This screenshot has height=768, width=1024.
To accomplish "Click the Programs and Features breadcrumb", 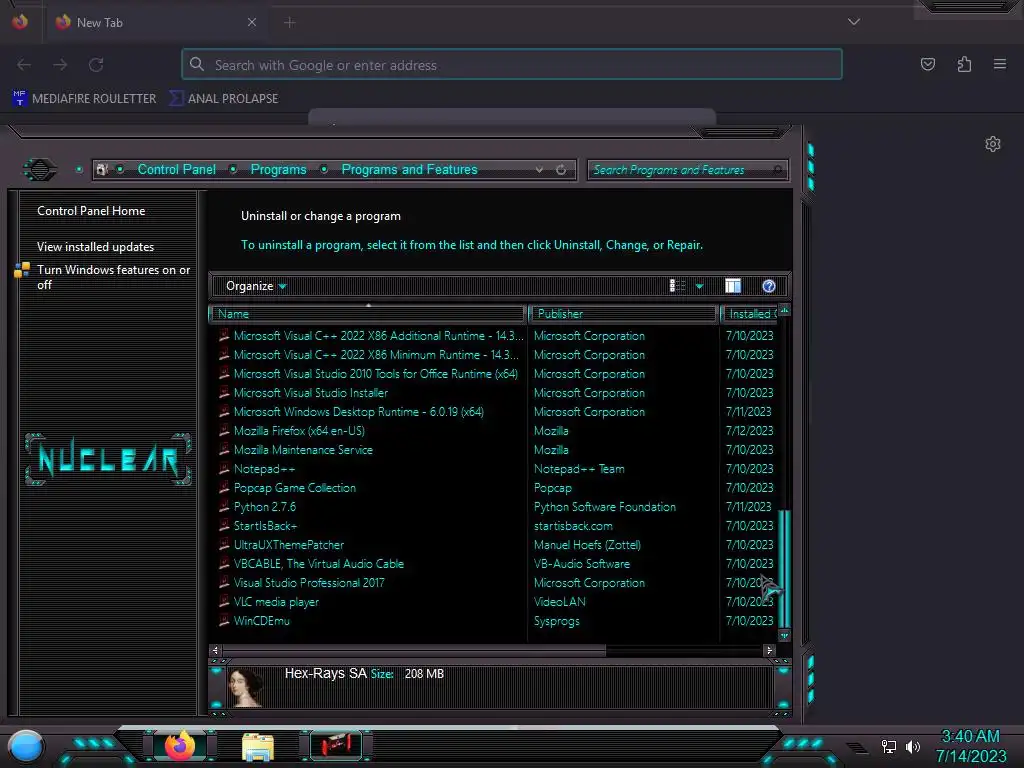I will click(x=409, y=170).
